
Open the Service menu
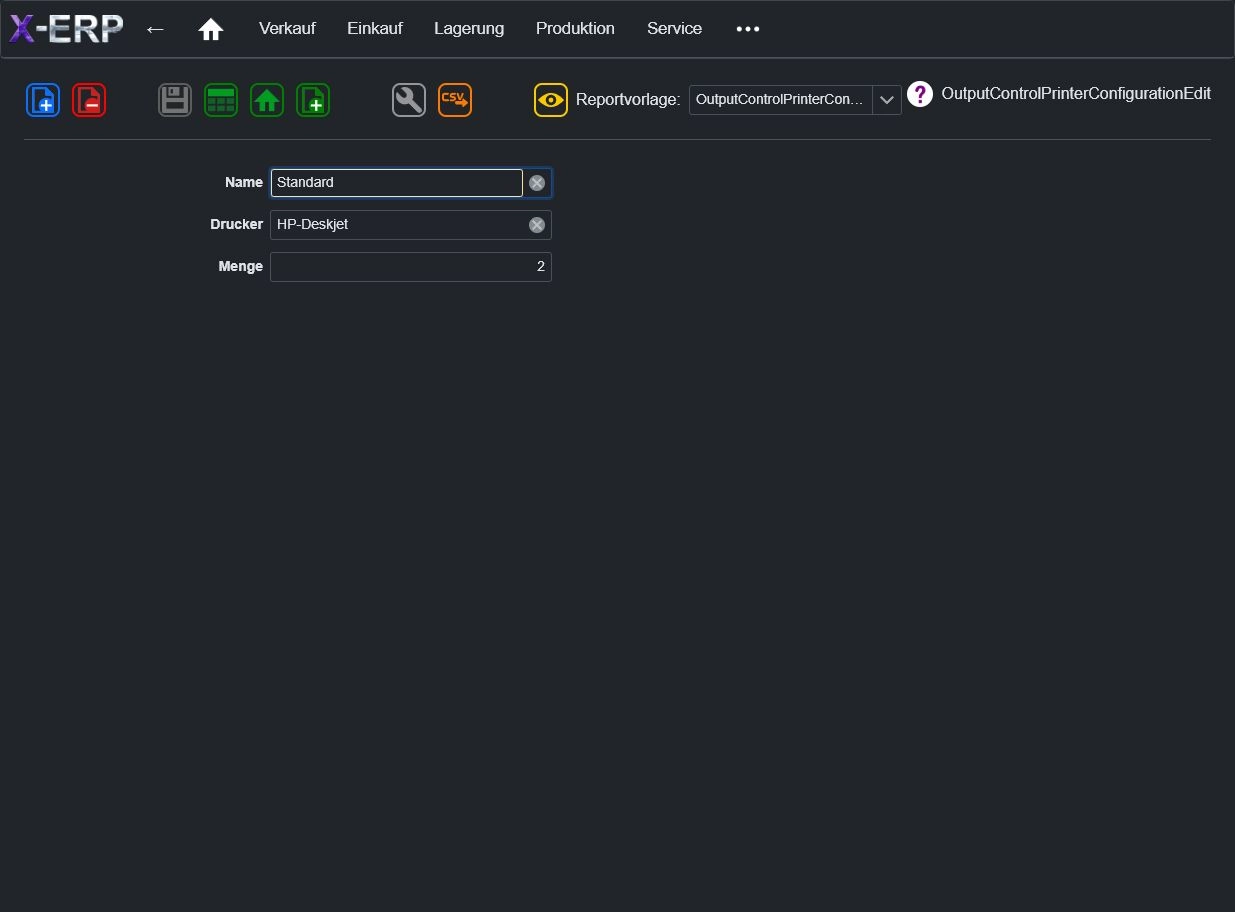point(674,29)
